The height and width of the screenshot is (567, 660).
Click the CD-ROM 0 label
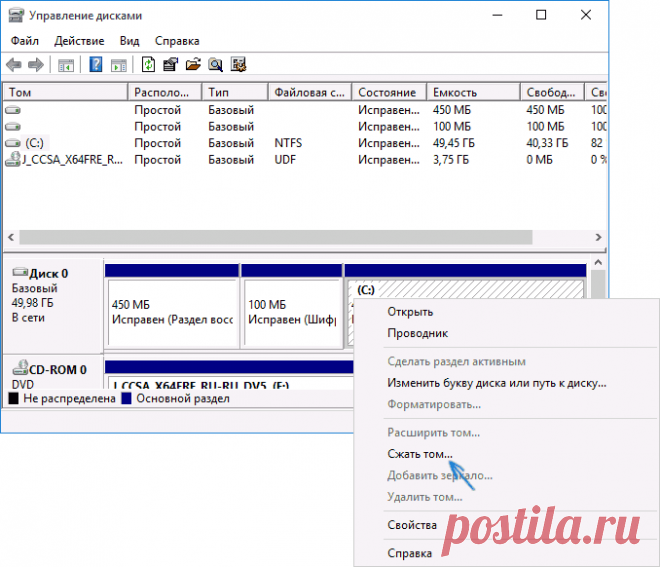coord(58,370)
